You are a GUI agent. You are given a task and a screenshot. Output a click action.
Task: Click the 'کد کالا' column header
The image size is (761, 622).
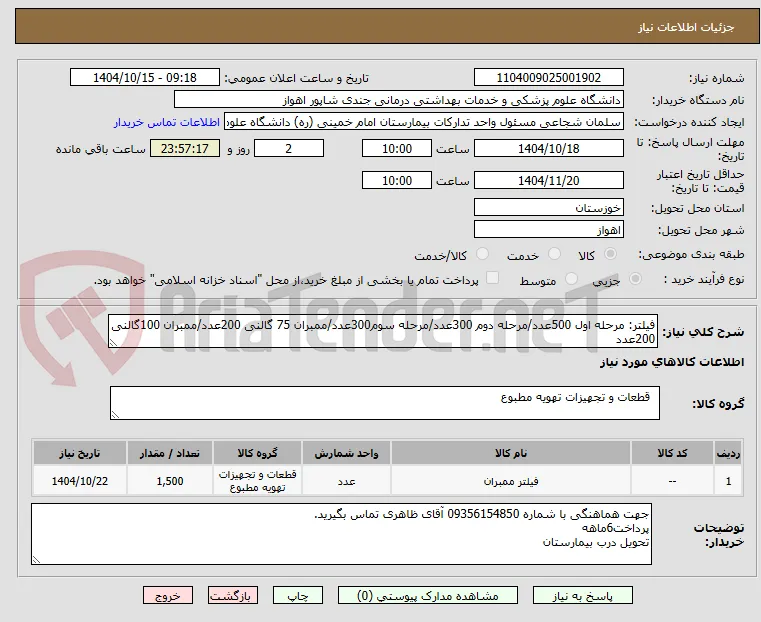(x=672, y=453)
